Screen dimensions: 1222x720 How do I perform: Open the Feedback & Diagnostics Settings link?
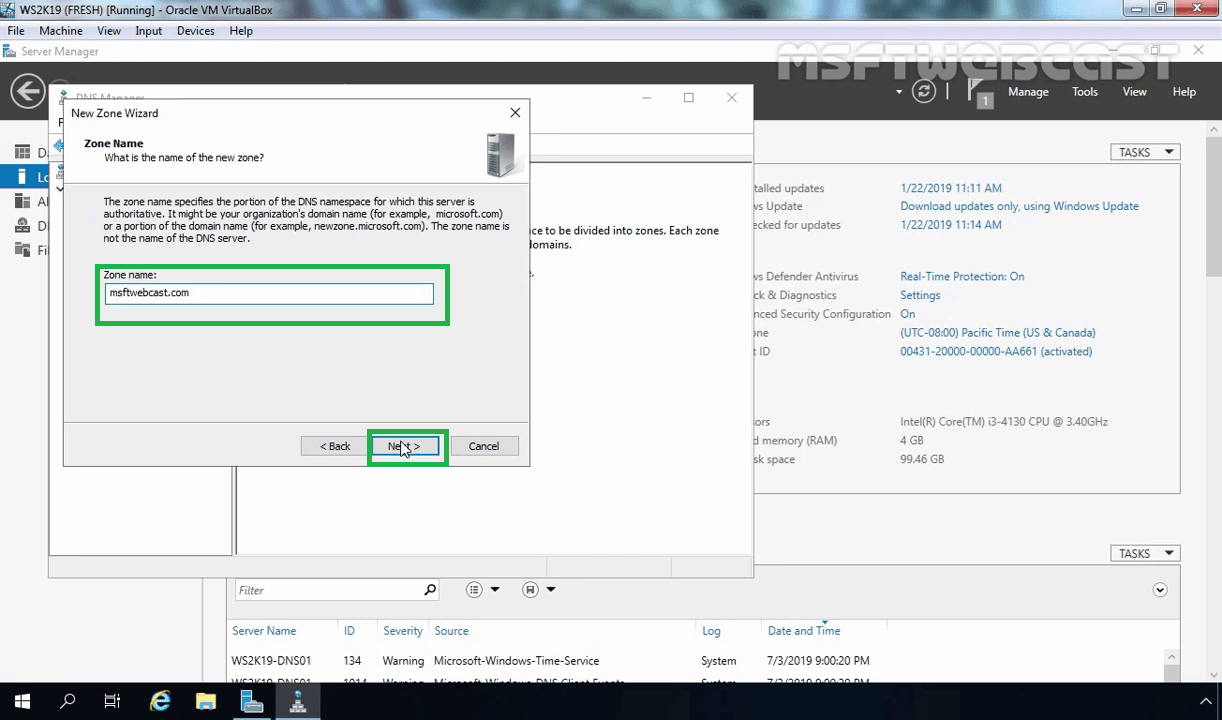coord(920,295)
